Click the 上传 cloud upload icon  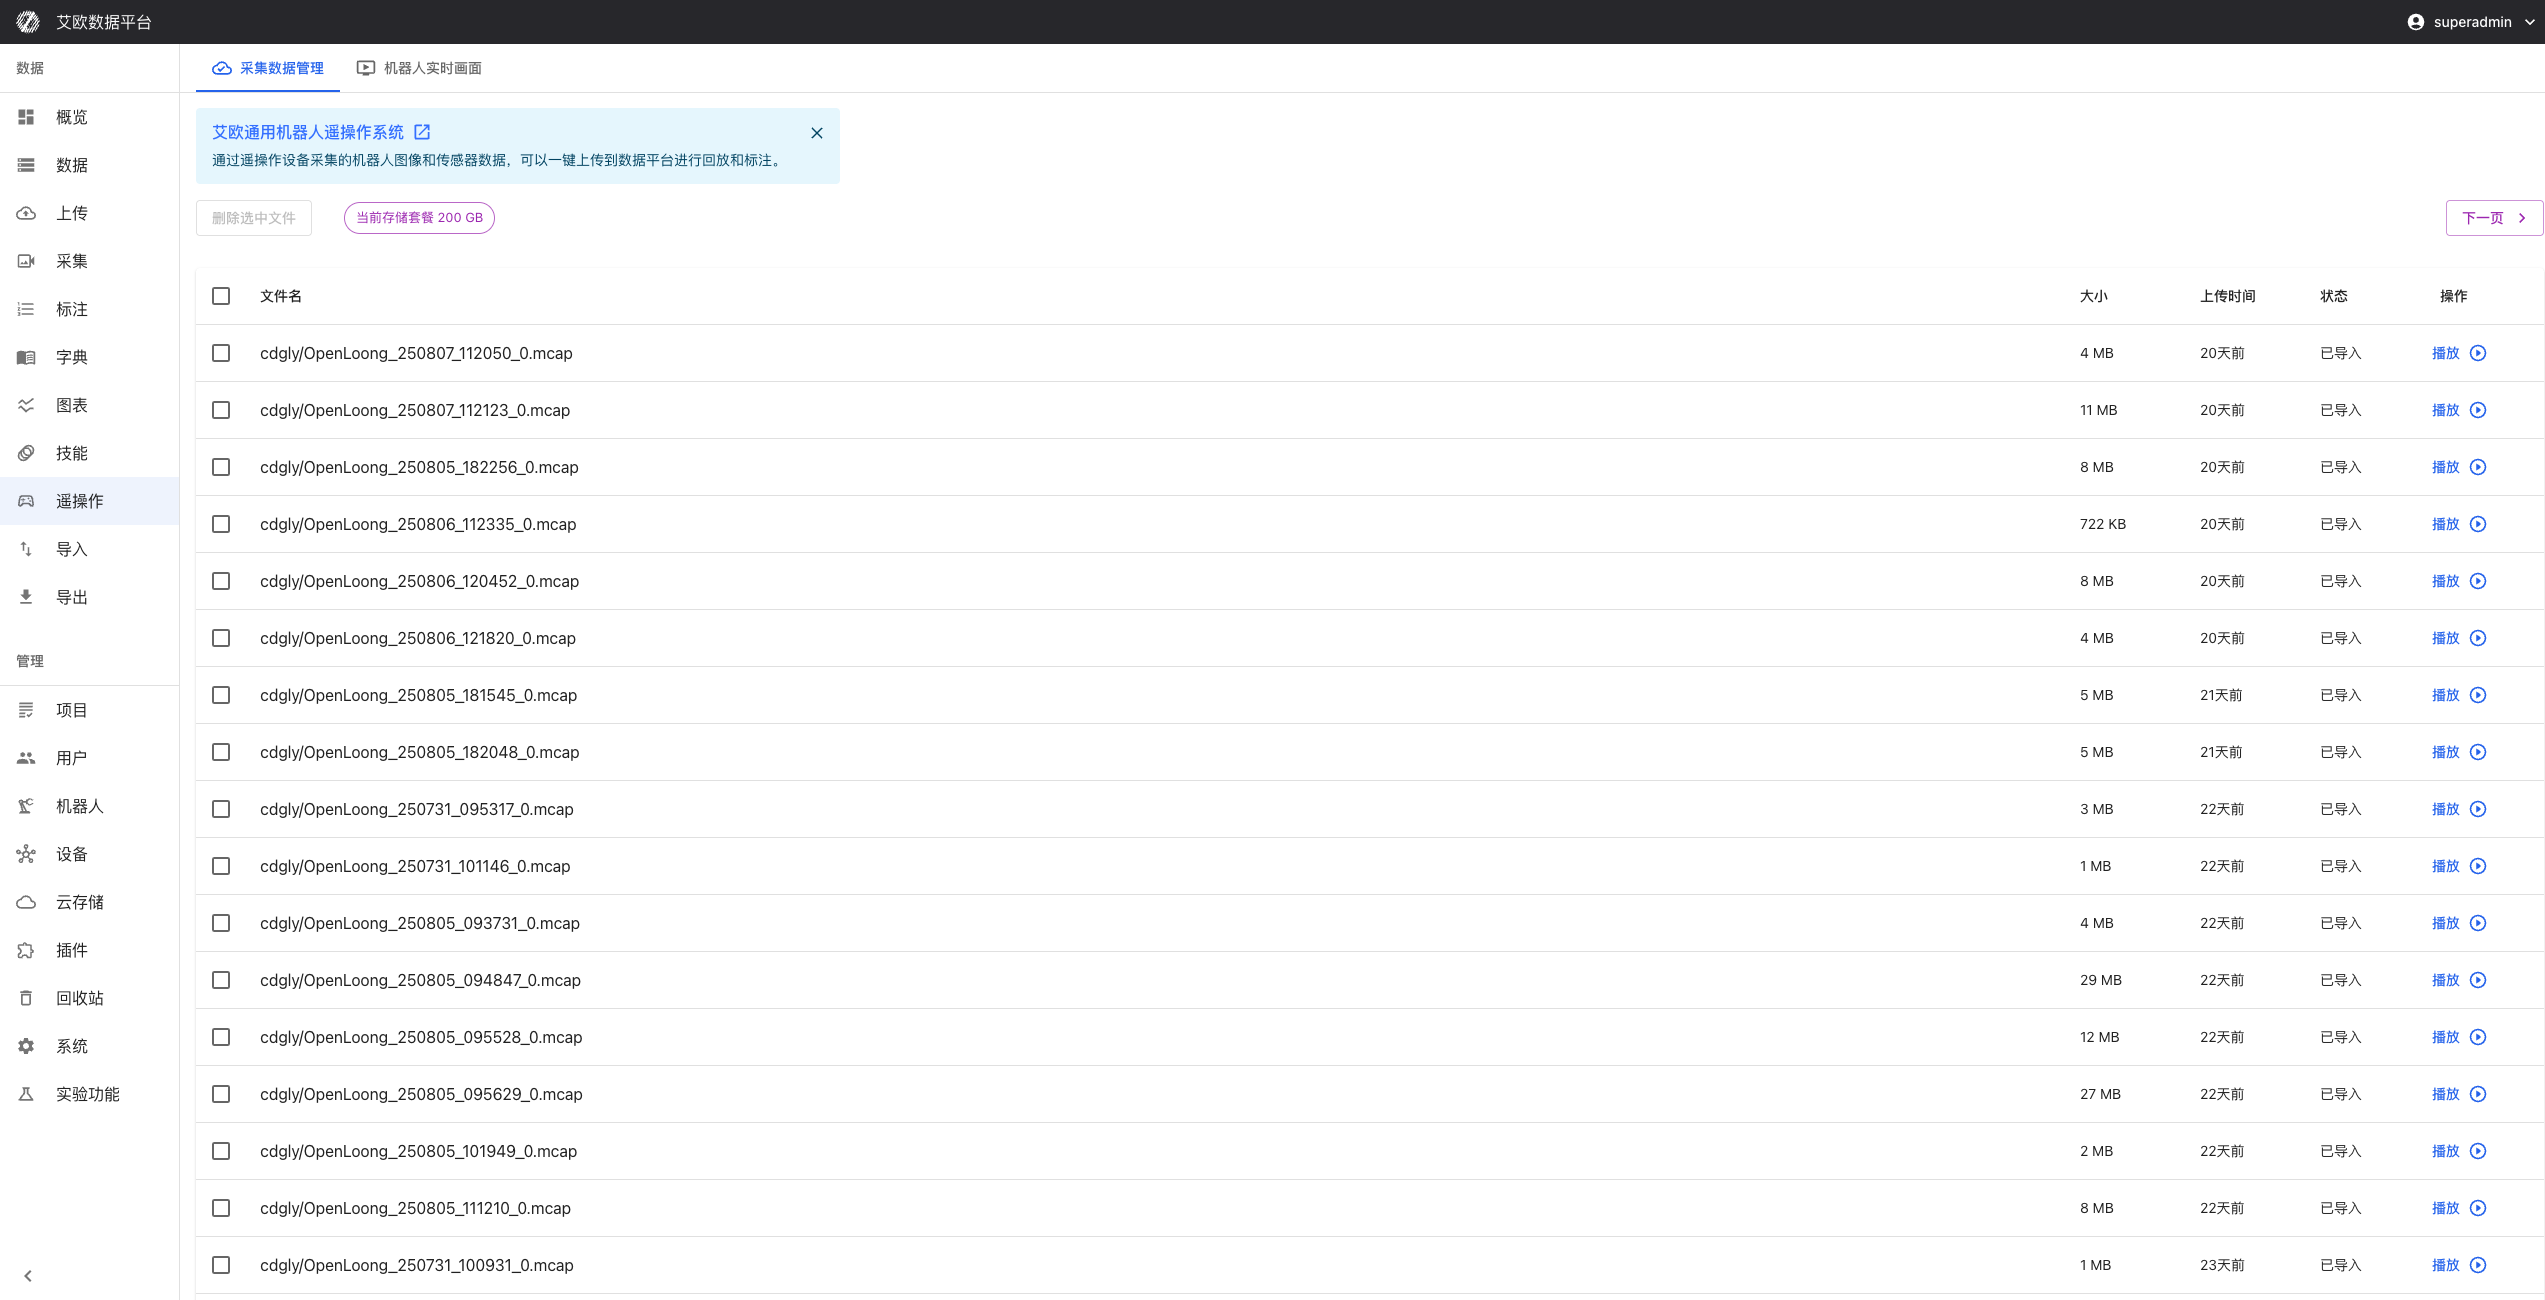[26, 213]
